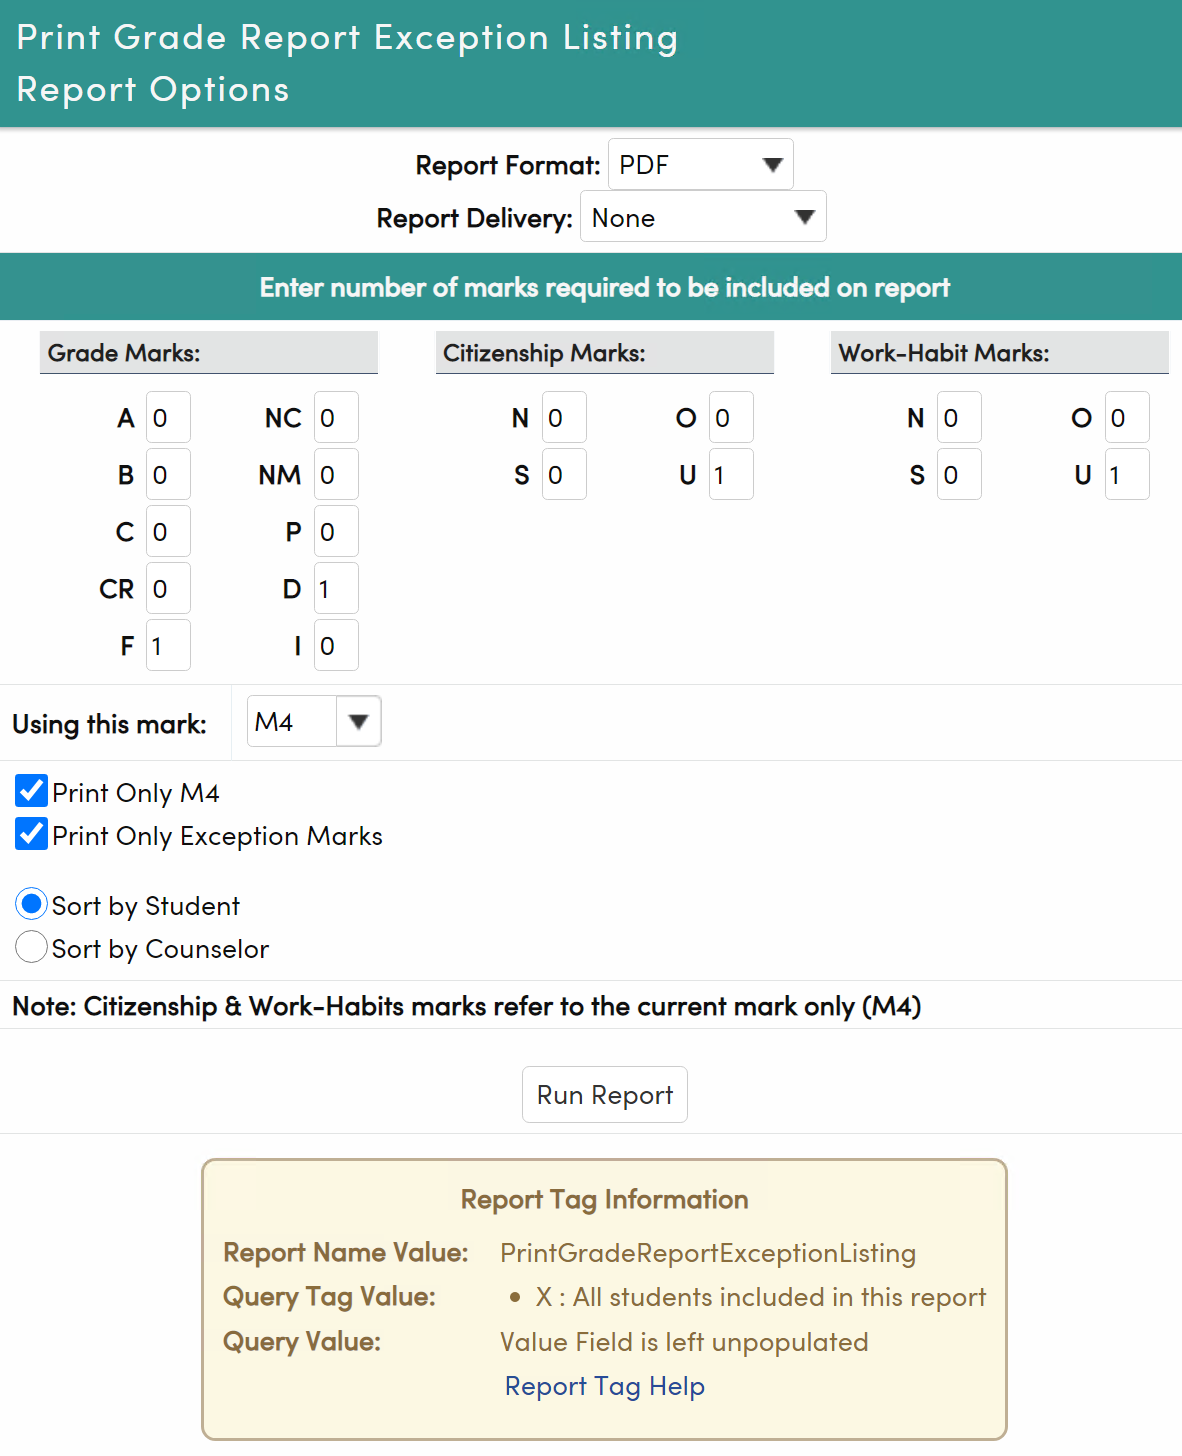Click the Citizenship & Work-Habits note text
The height and width of the screenshot is (1456, 1182).
467,1006
